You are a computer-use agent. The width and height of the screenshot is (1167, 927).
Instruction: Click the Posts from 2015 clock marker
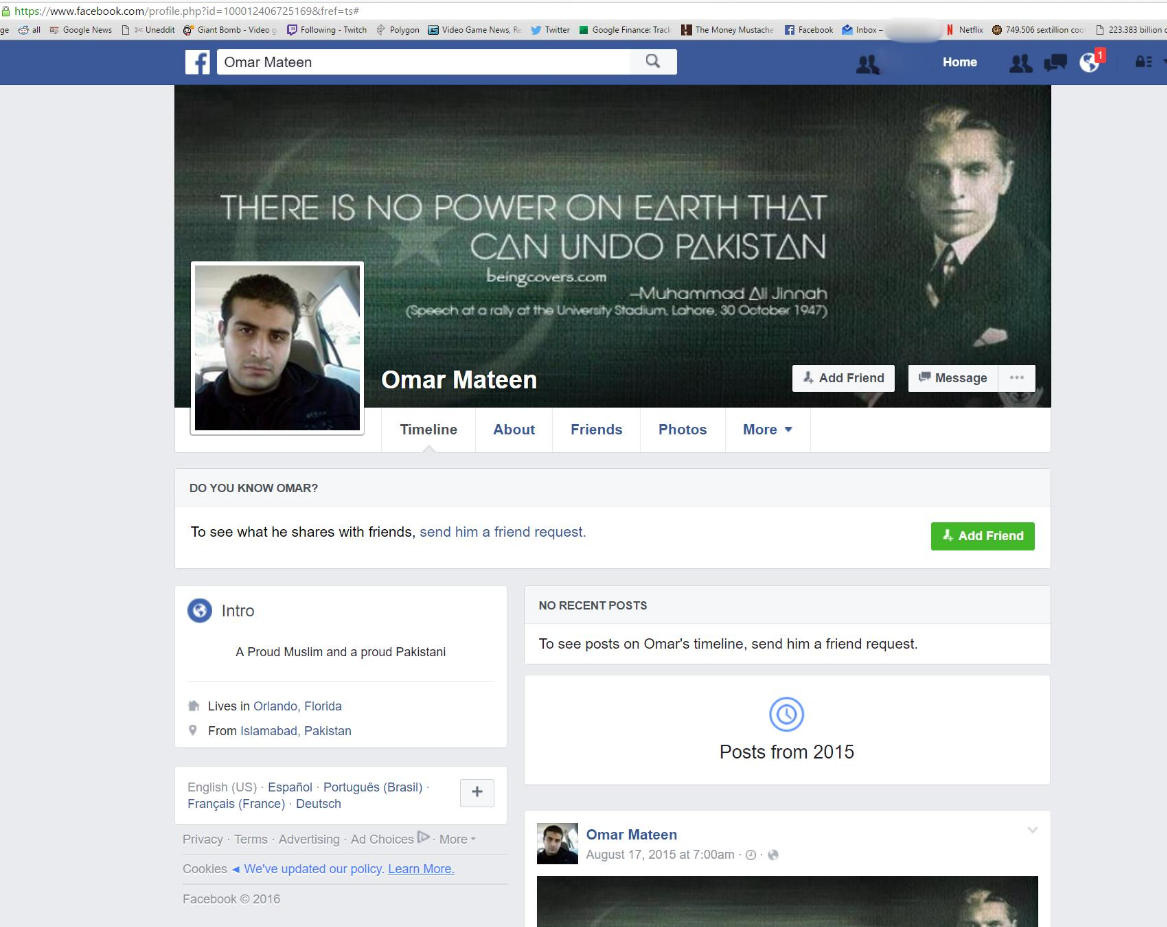point(787,714)
